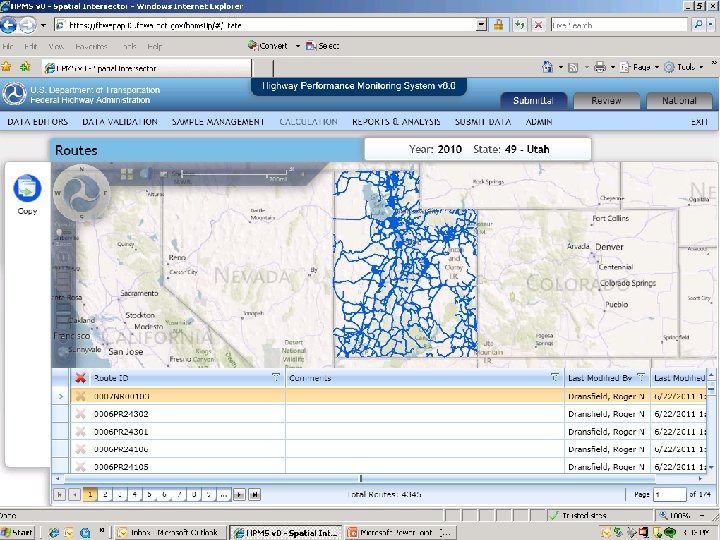Image resolution: width=720 pixels, height=540 pixels.
Task: Click the map grid layers icon
Action: click(127, 174)
